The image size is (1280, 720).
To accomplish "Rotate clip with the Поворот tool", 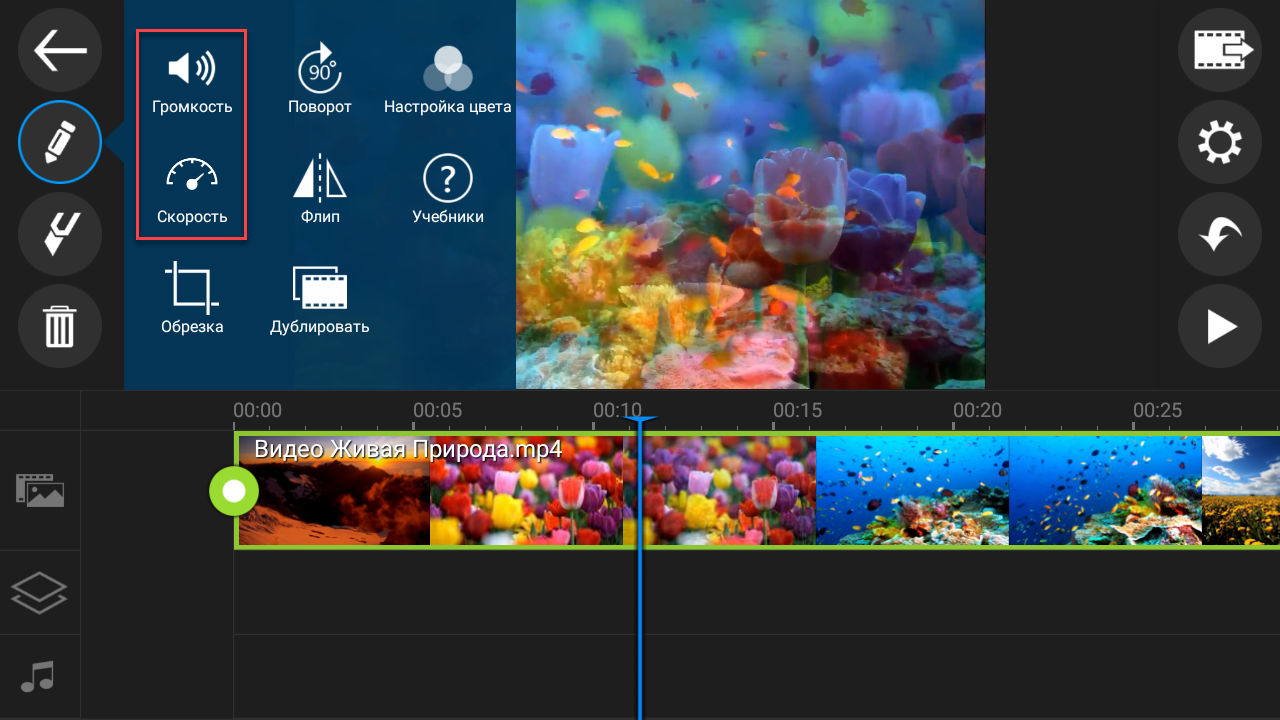I will pyautogui.click(x=320, y=82).
